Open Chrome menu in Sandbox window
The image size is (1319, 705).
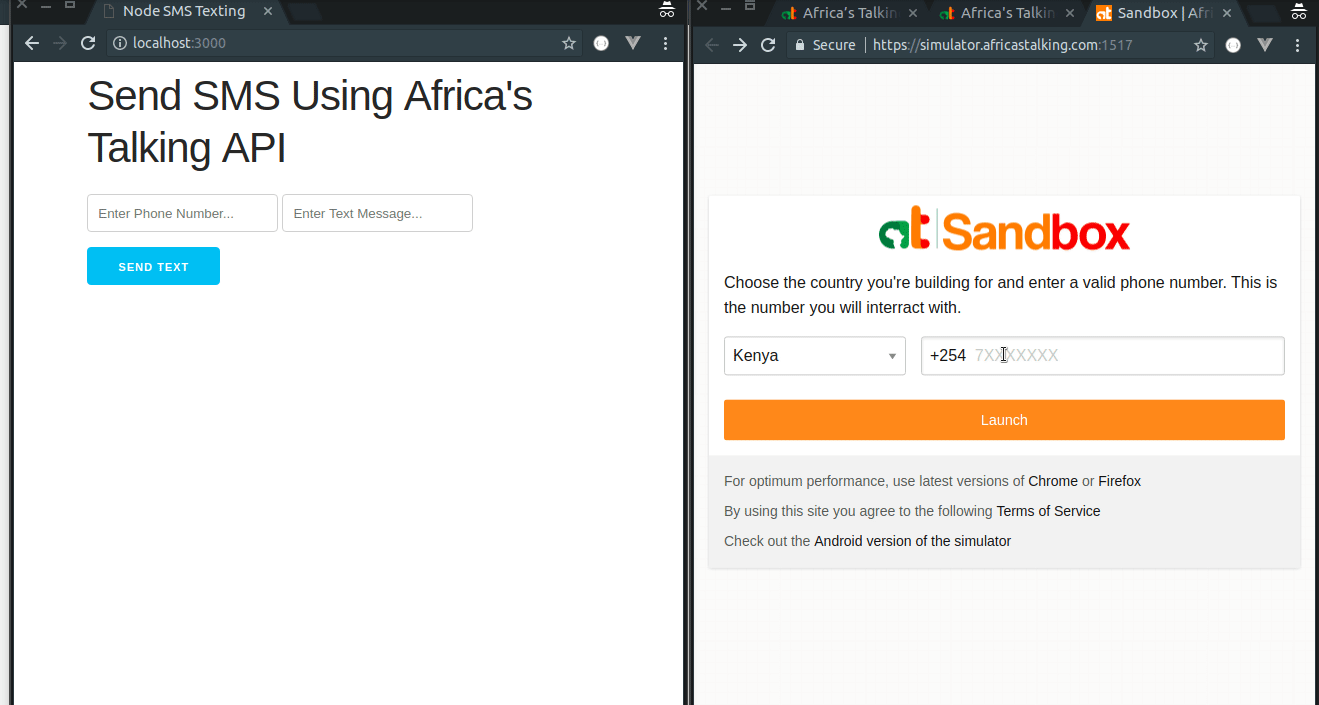coord(1298,45)
